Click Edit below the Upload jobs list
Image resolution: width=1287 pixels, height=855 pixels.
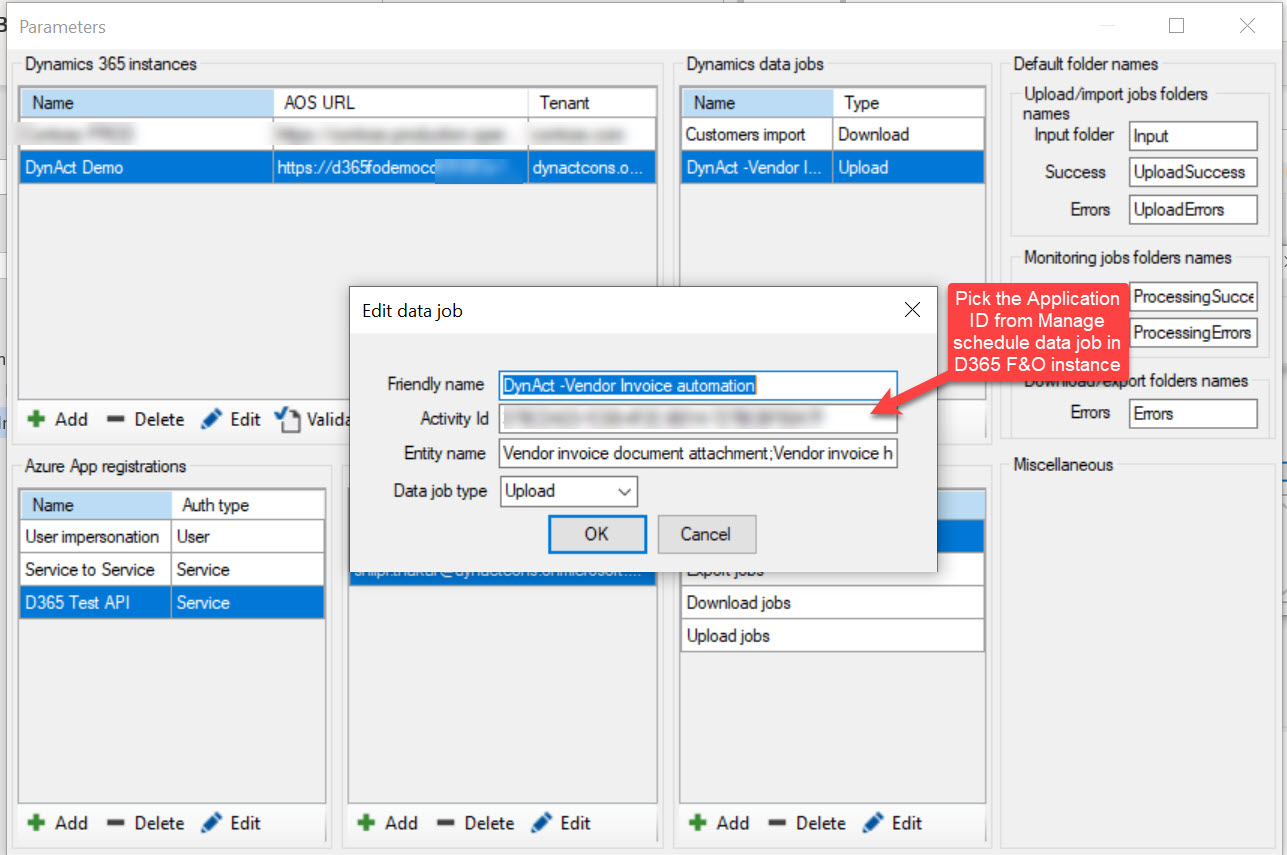coord(893,823)
